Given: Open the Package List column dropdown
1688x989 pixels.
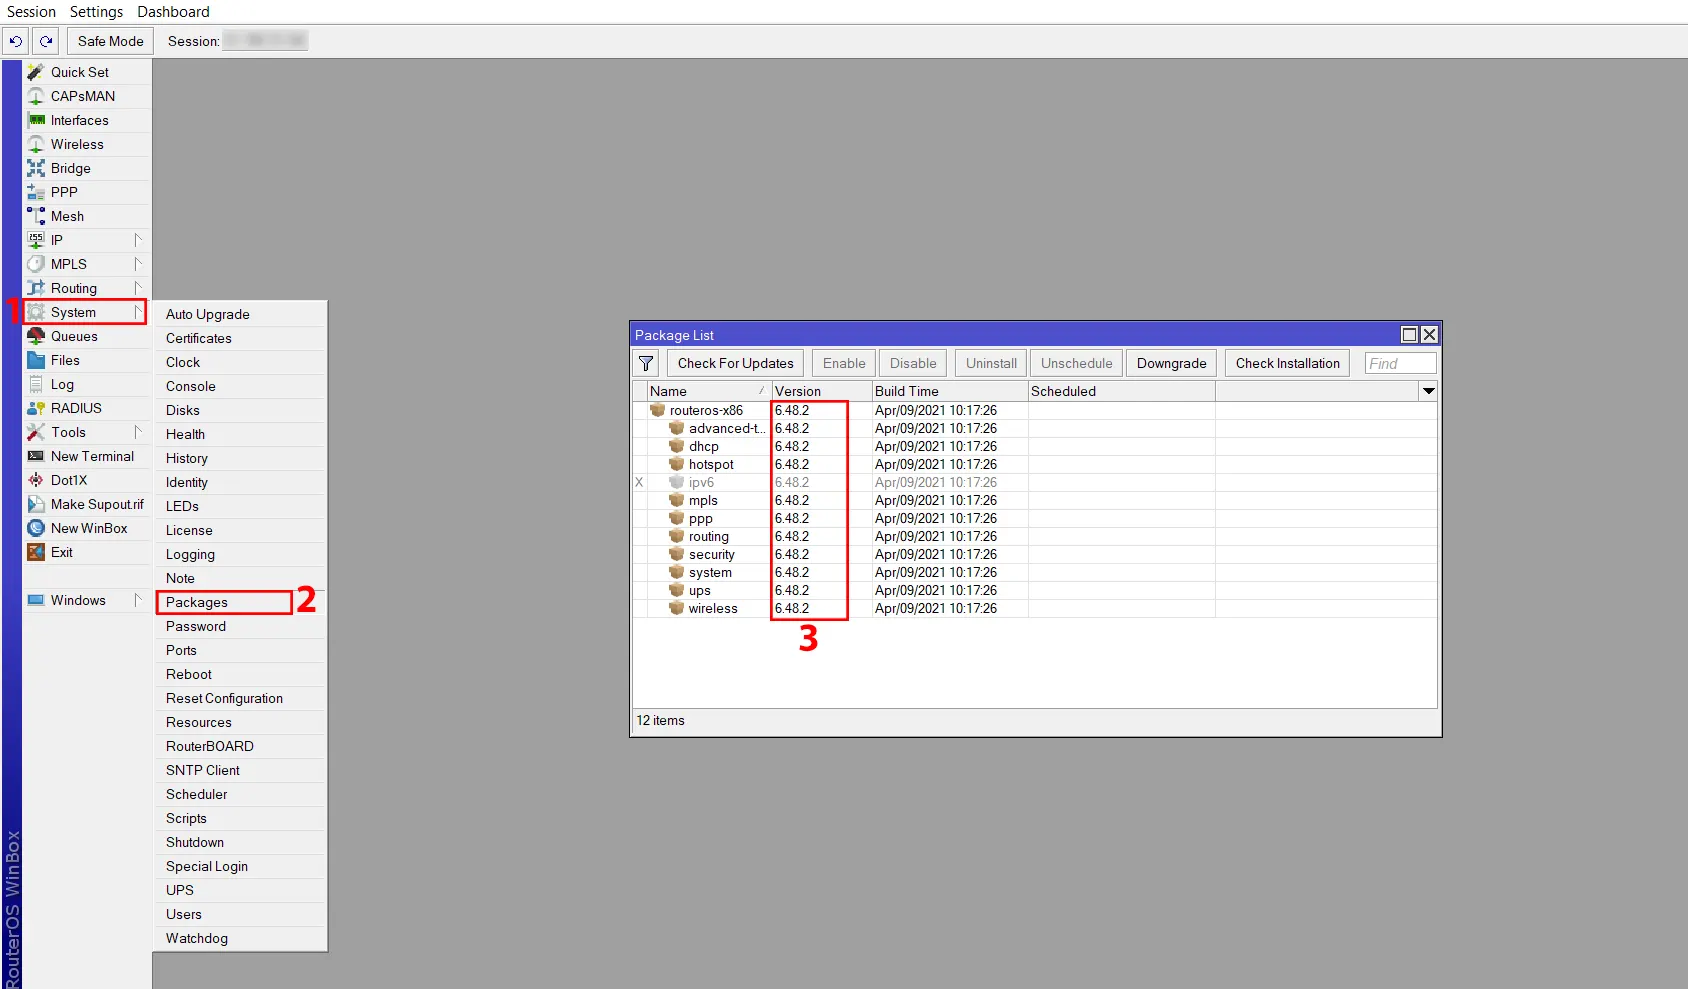Looking at the screenshot, I should click(1428, 391).
